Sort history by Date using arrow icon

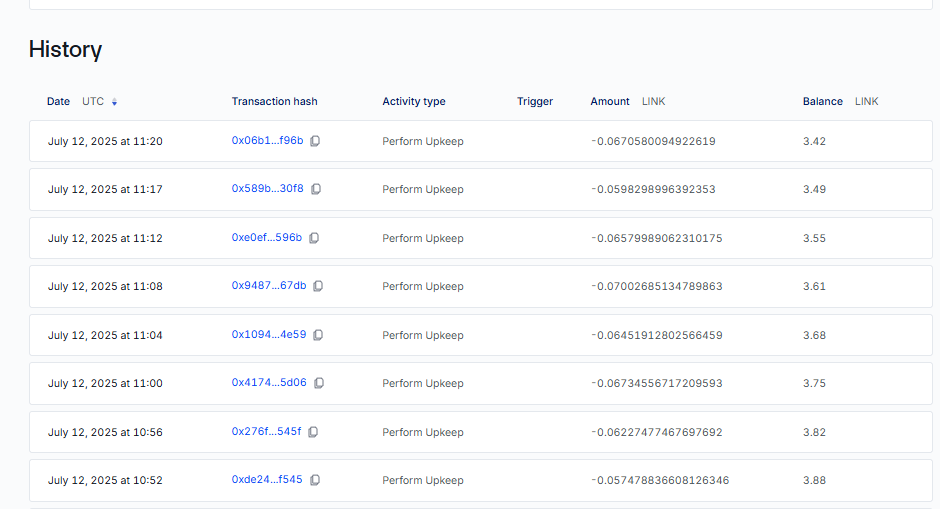point(114,102)
